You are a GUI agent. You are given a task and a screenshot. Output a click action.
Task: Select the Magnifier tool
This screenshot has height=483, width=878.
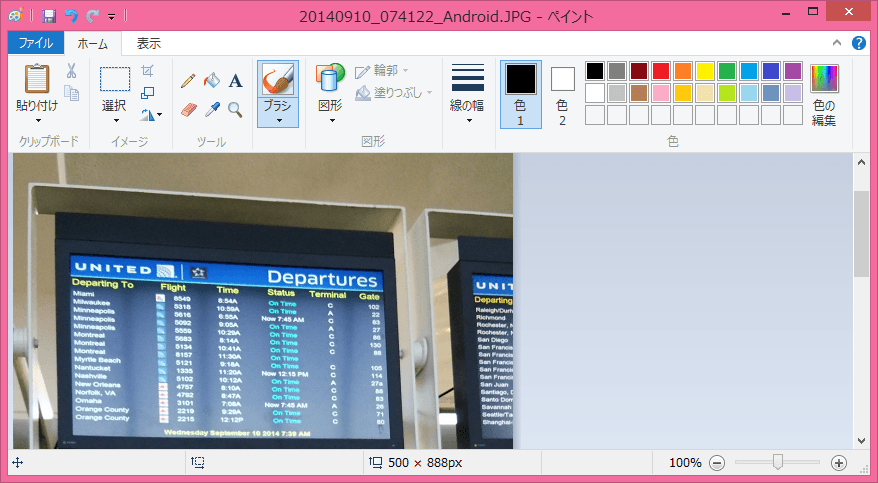pyautogui.click(x=235, y=110)
